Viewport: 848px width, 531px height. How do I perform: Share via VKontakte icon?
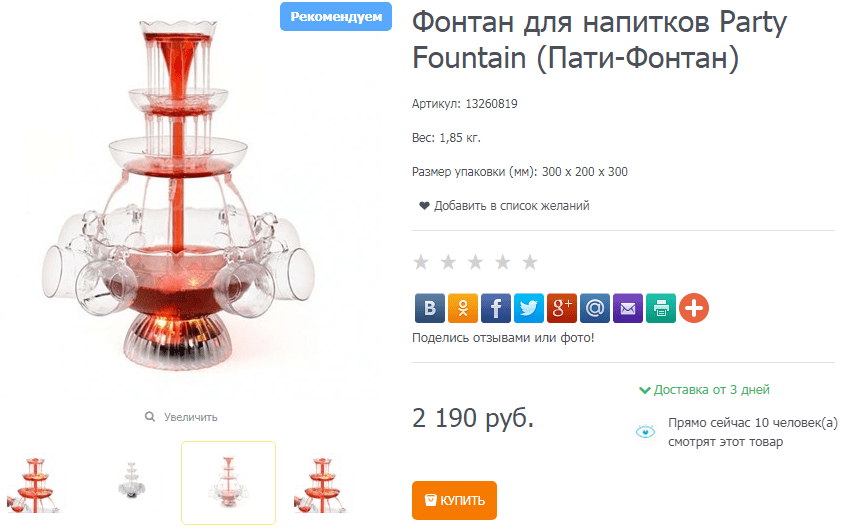(429, 308)
